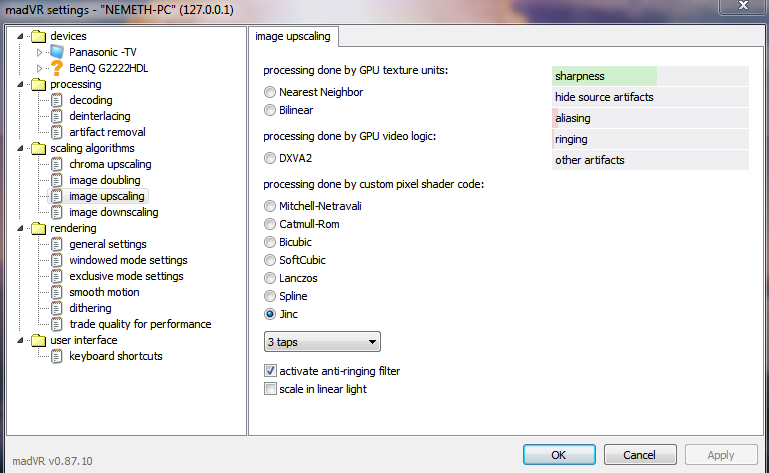Click the decoding page icon
The width and height of the screenshot is (769, 473).
pos(57,100)
